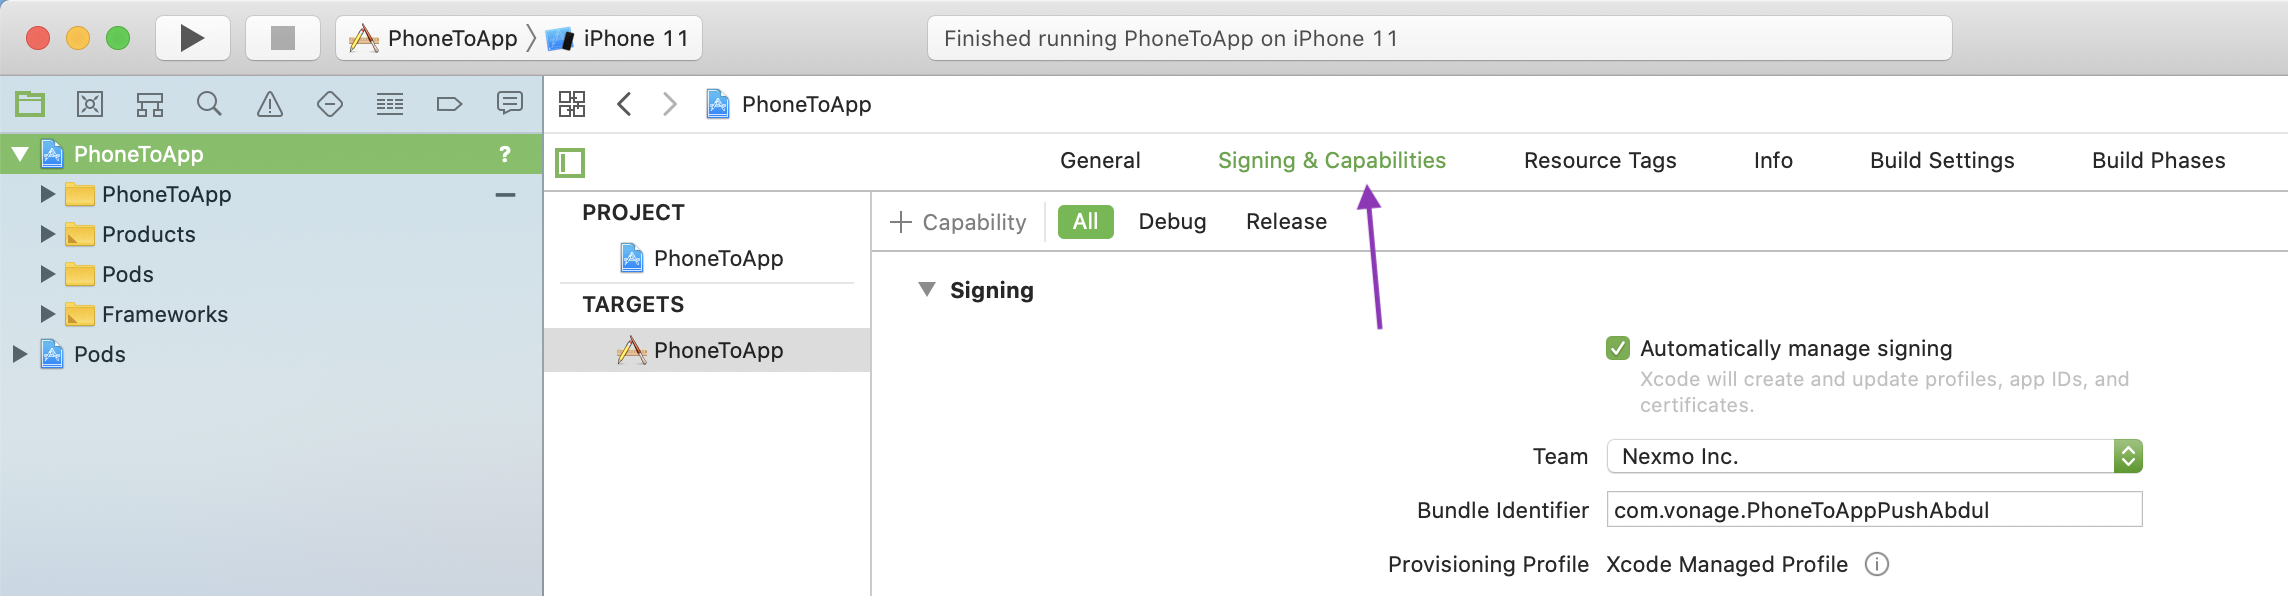Open the Breakpoint navigator tag icon

point(449,103)
